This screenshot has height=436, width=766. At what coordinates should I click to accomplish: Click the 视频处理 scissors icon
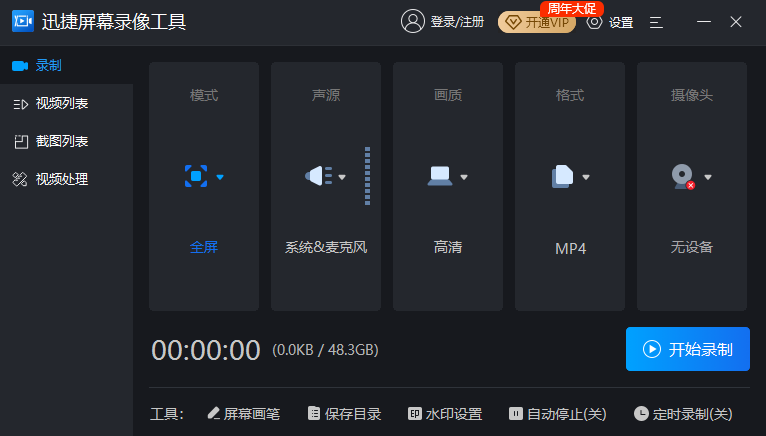click(20, 179)
